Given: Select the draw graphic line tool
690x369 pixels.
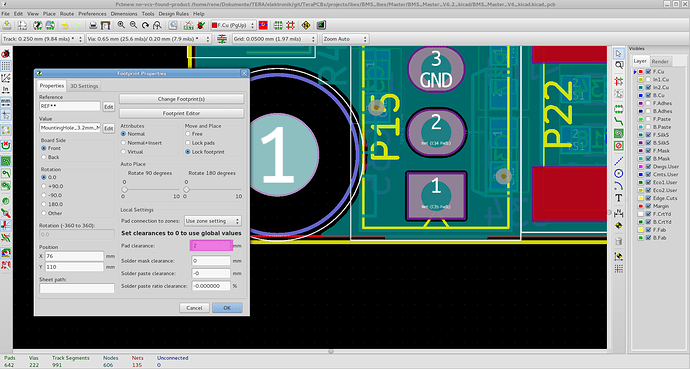Looking at the screenshot, I should tap(619, 161).
